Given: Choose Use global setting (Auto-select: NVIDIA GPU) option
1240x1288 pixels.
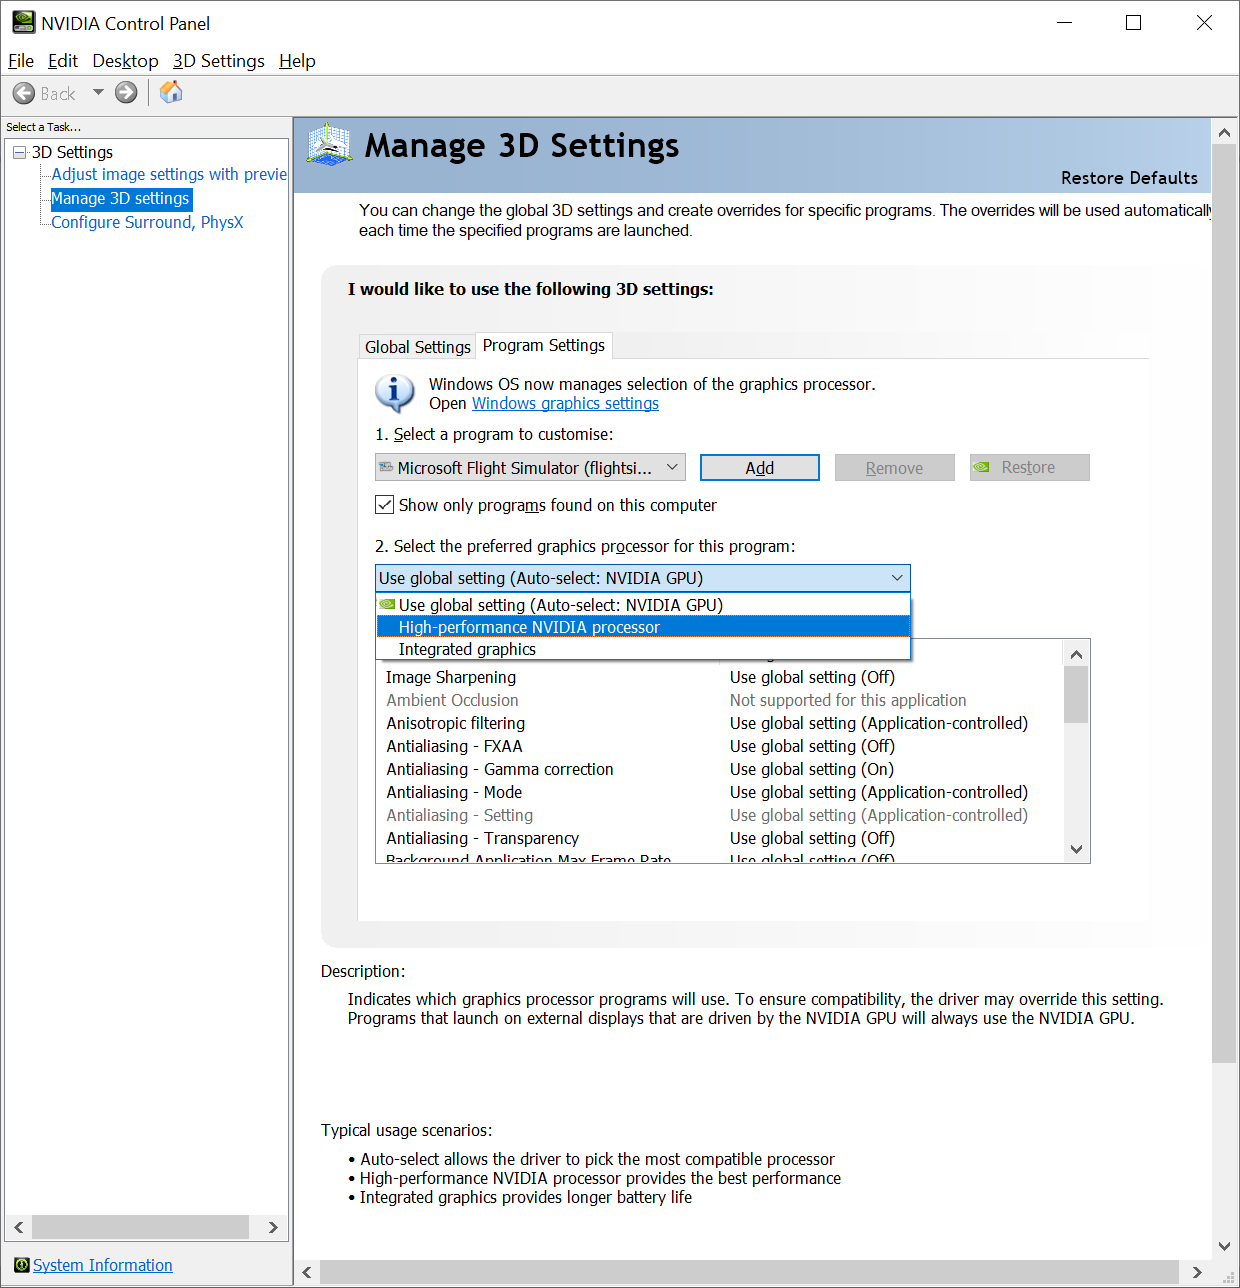Looking at the screenshot, I should (643, 605).
